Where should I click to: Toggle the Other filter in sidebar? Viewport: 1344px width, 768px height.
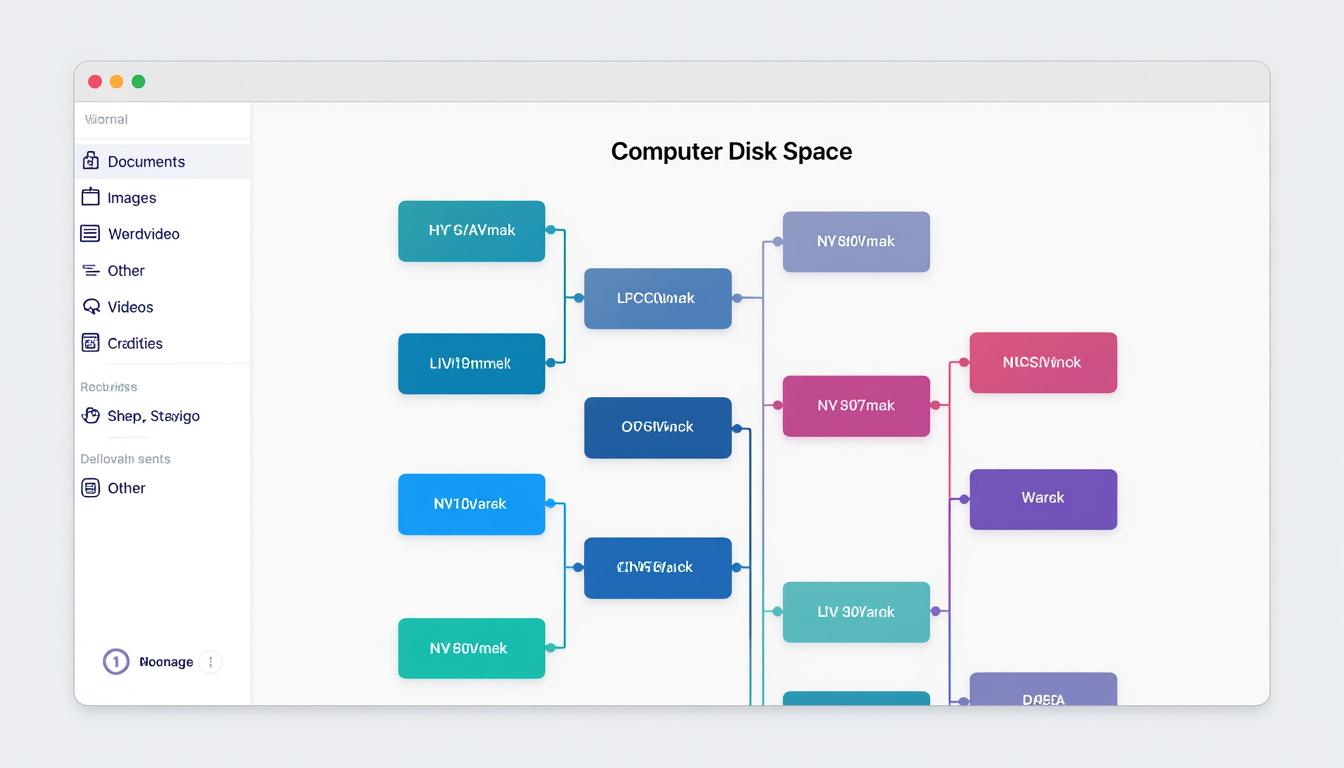pos(127,270)
